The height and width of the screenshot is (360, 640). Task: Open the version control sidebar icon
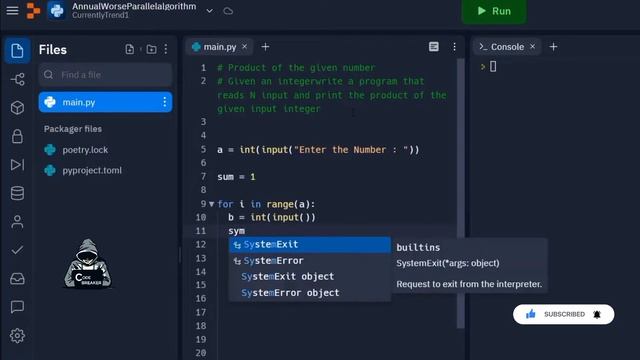click(17, 79)
